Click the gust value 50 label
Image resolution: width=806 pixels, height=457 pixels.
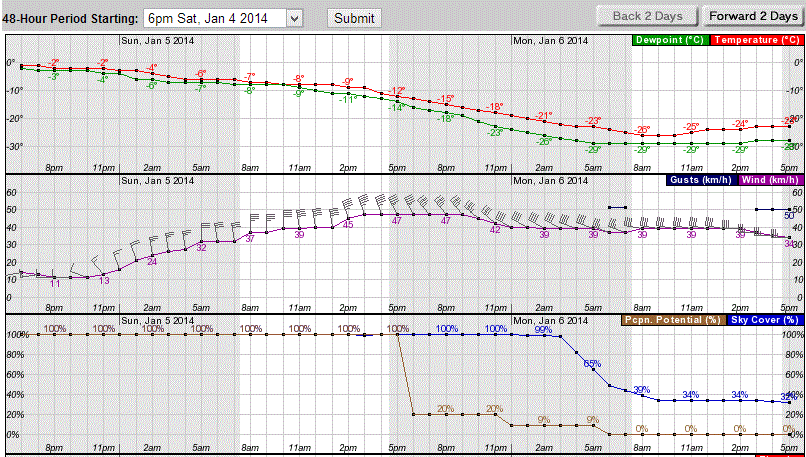(789, 215)
